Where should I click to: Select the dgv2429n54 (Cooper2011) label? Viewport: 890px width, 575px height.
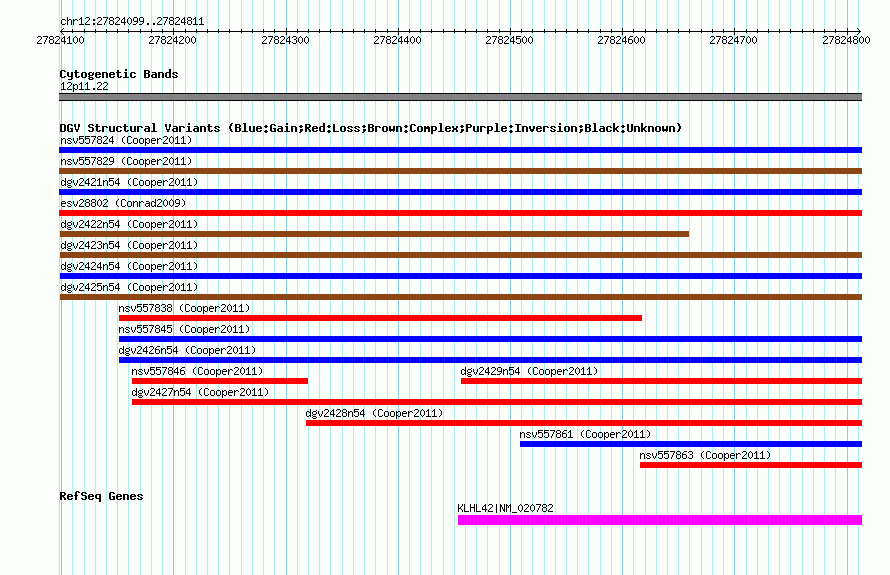[x=529, y=371]
